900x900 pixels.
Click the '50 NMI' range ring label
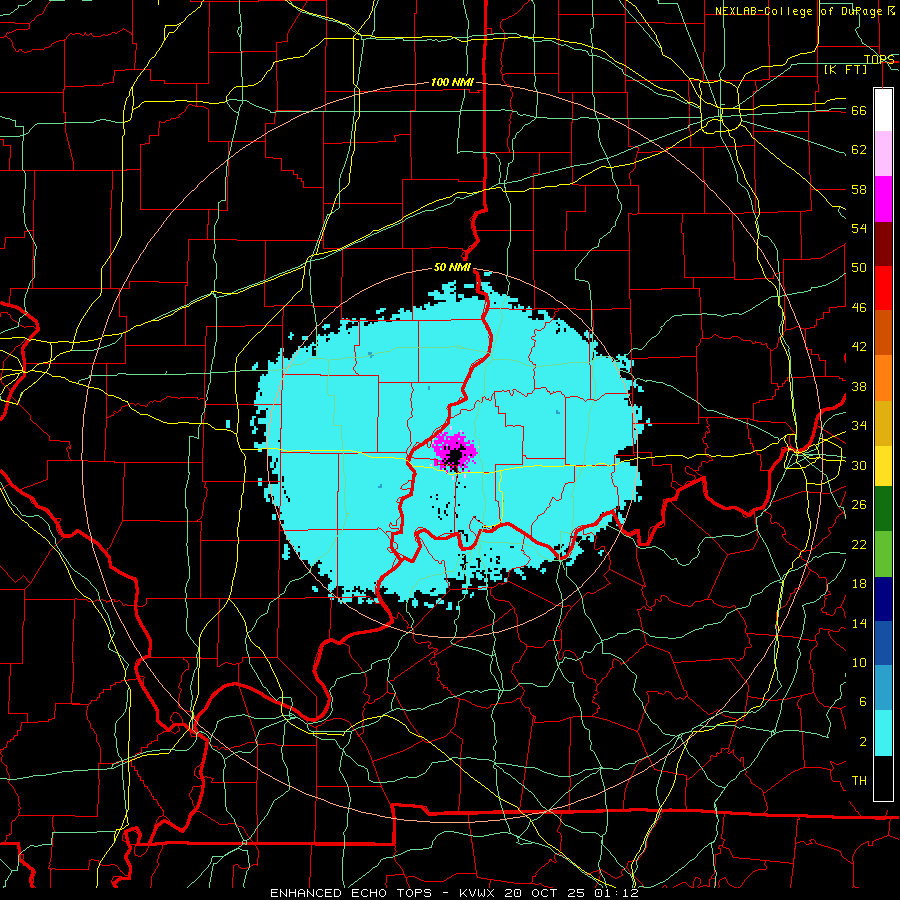[452, 267]
